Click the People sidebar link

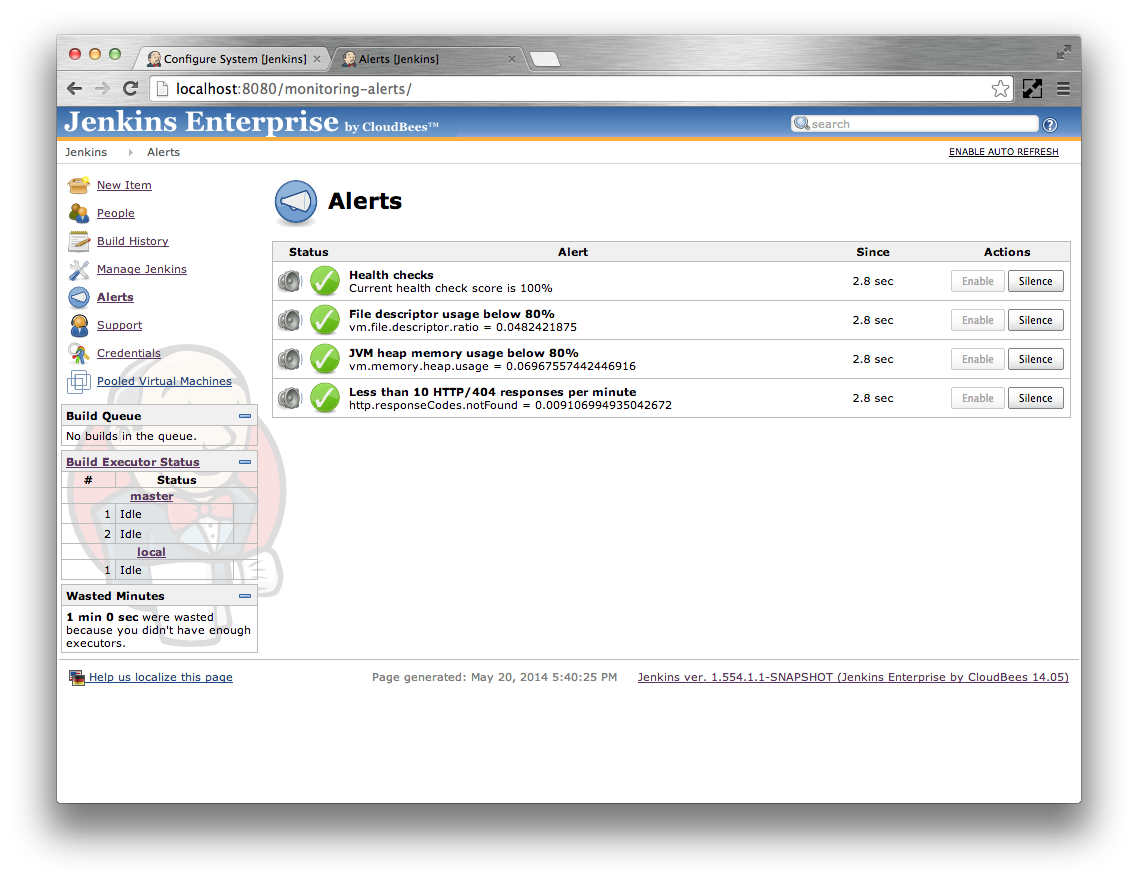point(115,213)
